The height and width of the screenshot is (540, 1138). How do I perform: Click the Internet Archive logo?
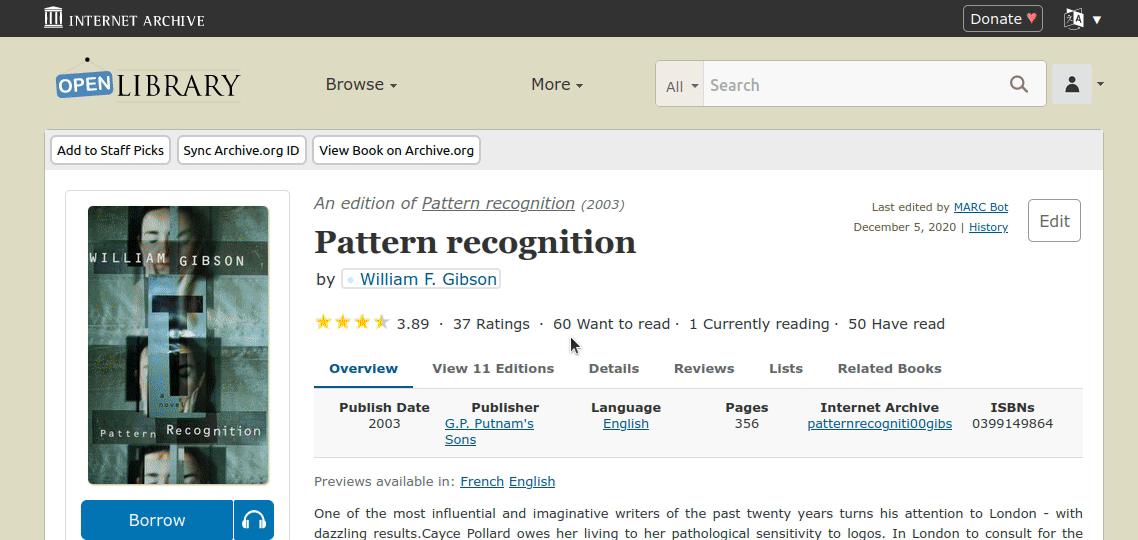click(x=124, y=18)
